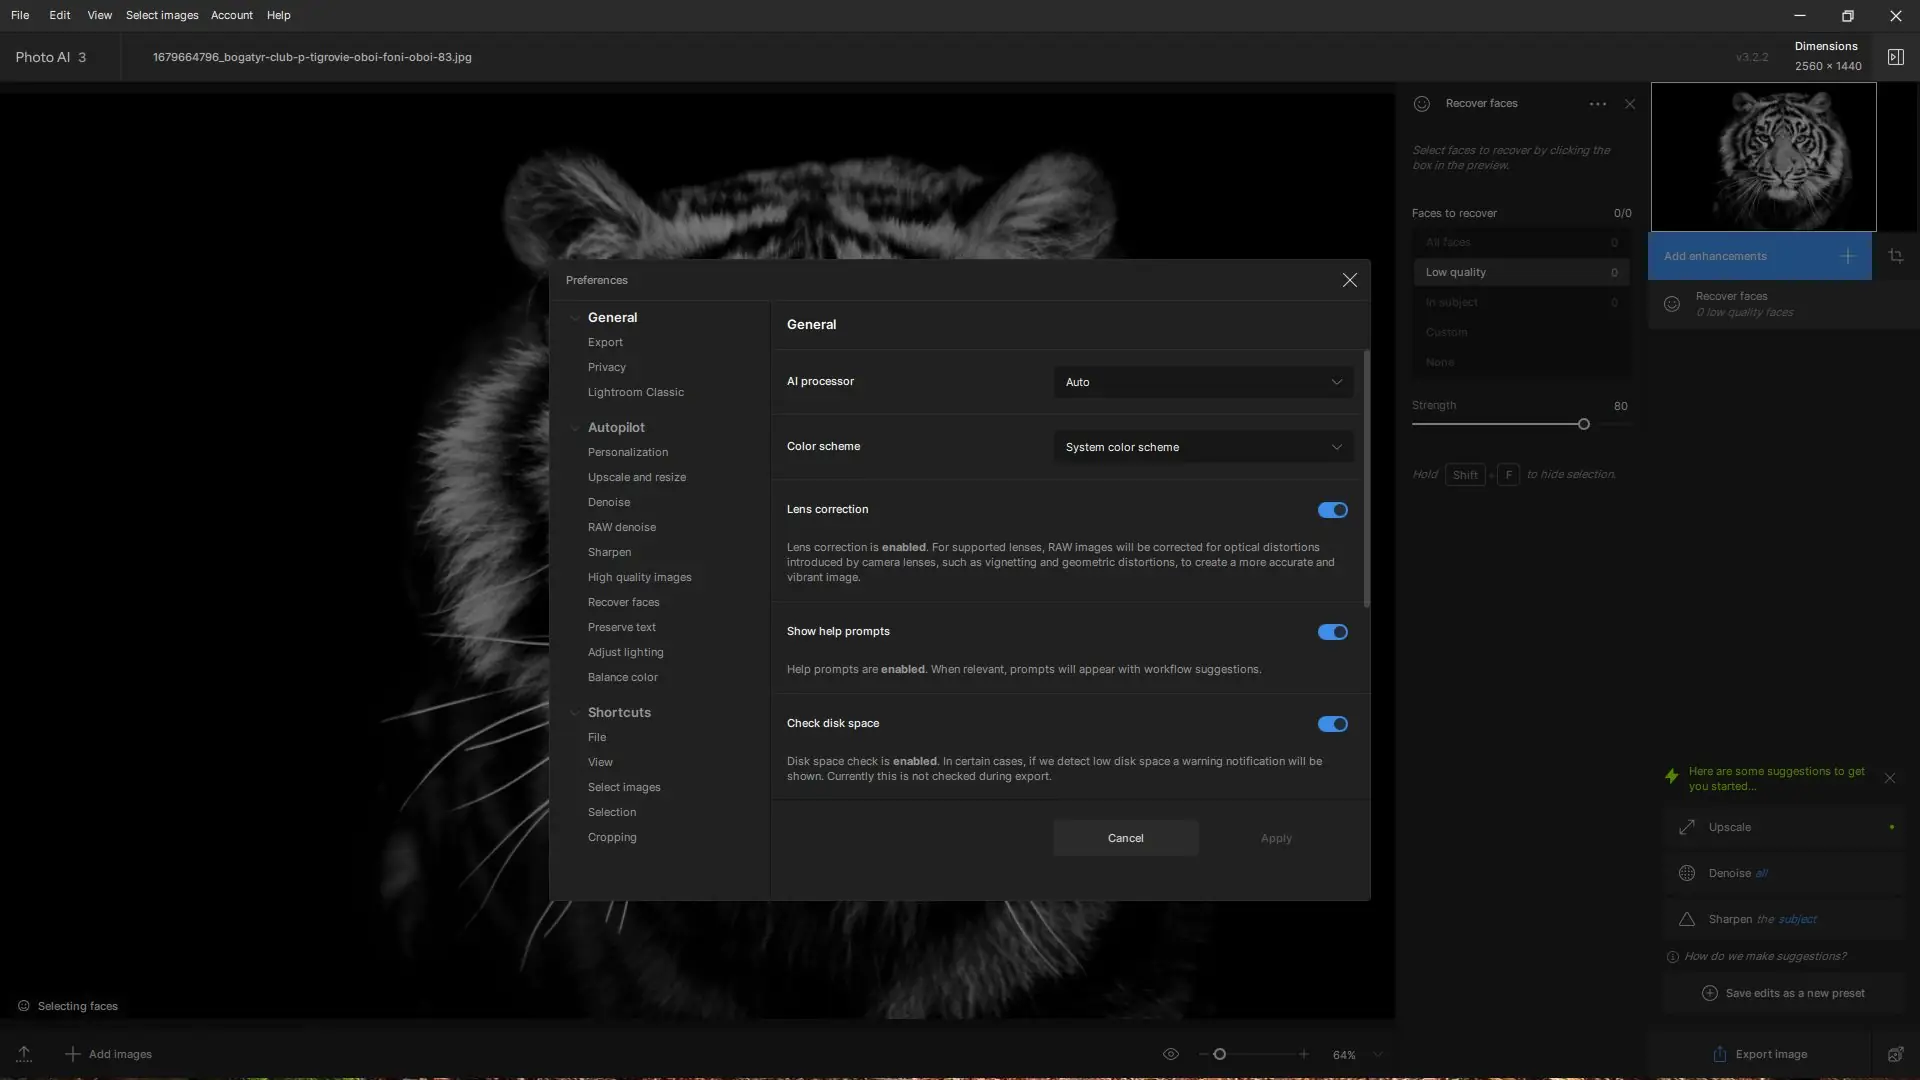Screen dimensions: 1920x1080
Task: Click the plus icon on Add enhancements
Action: tap(1847, 257)
